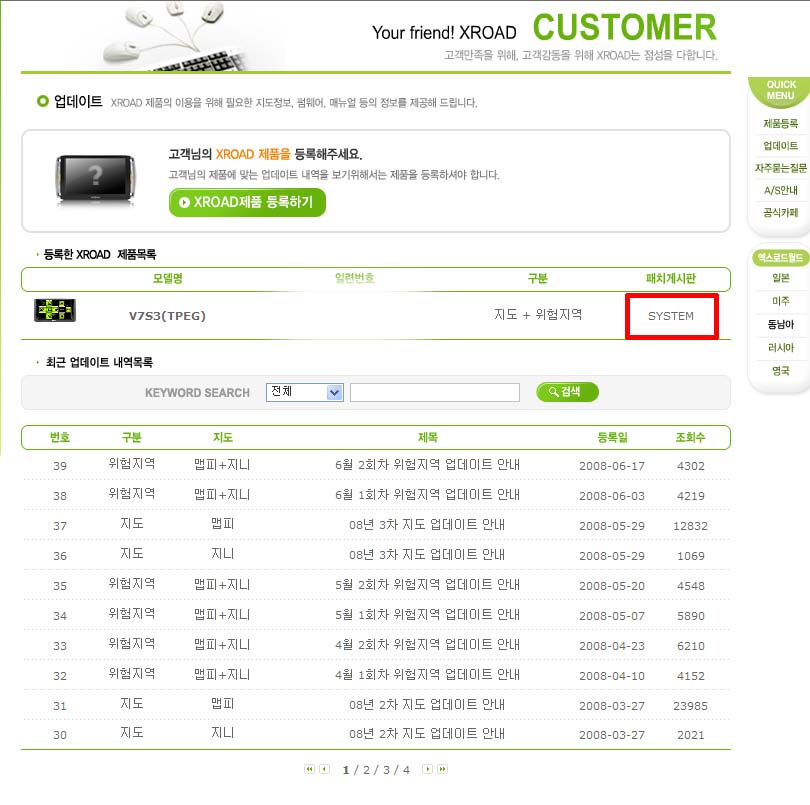Select 동남아 in the 엑스로드월드 menu

(780, 324)
